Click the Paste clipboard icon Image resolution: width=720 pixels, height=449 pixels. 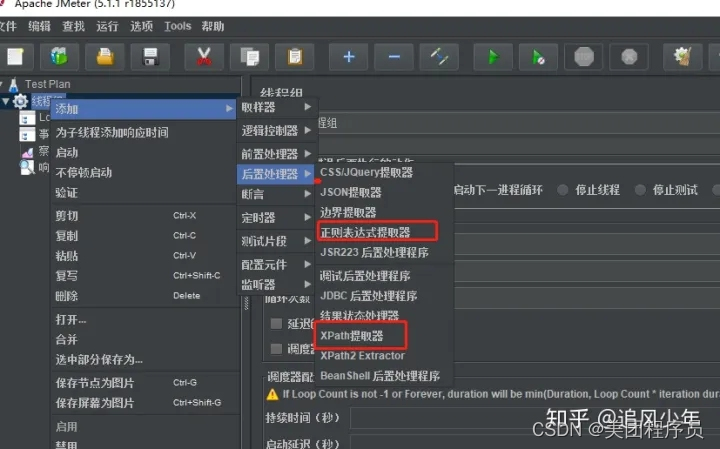(294, 57)
